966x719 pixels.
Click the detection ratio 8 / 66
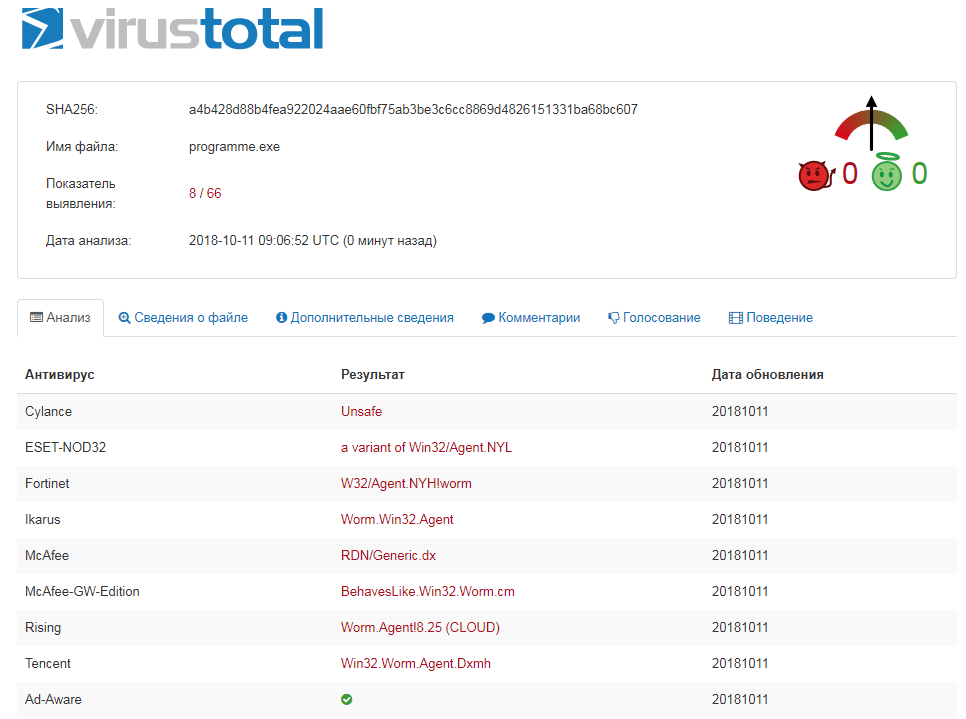pos(205,193)
